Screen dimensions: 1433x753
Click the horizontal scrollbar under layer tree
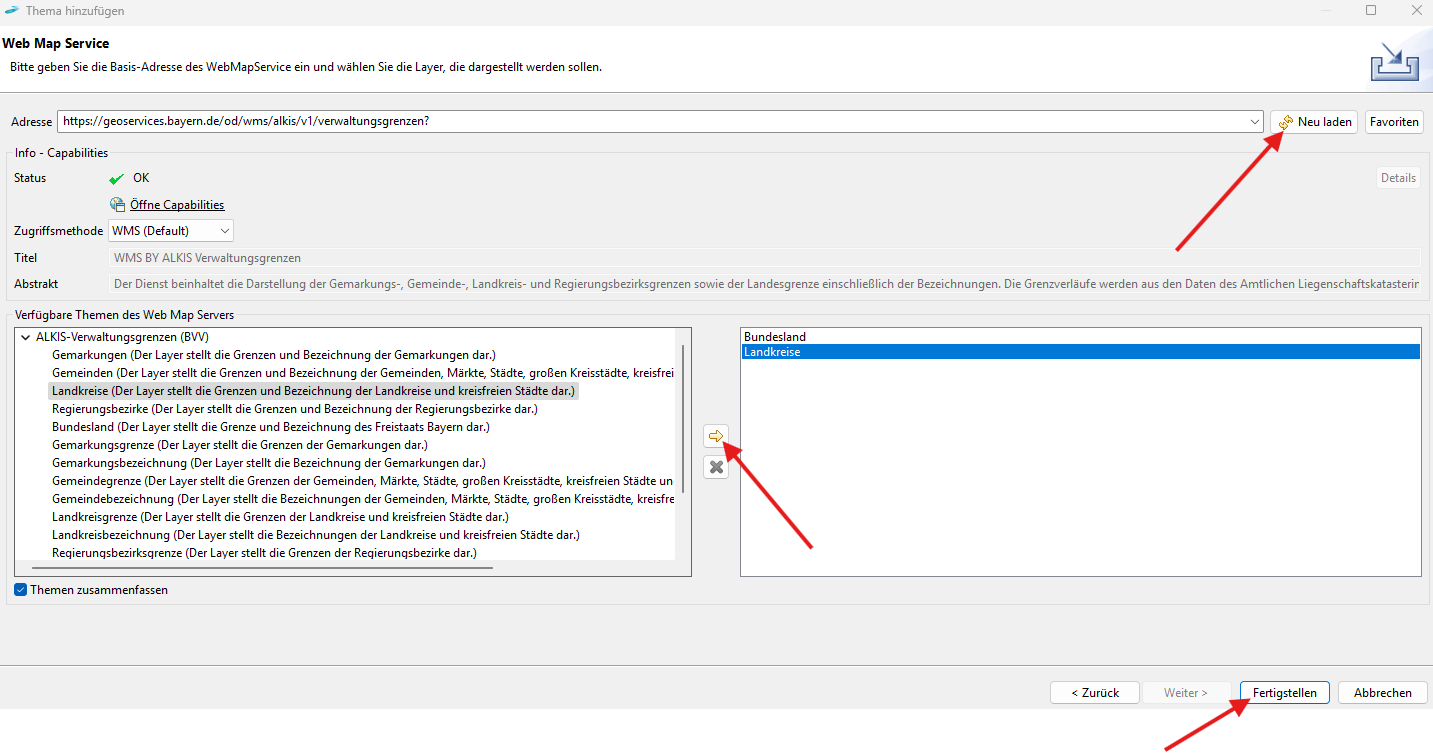260,568
